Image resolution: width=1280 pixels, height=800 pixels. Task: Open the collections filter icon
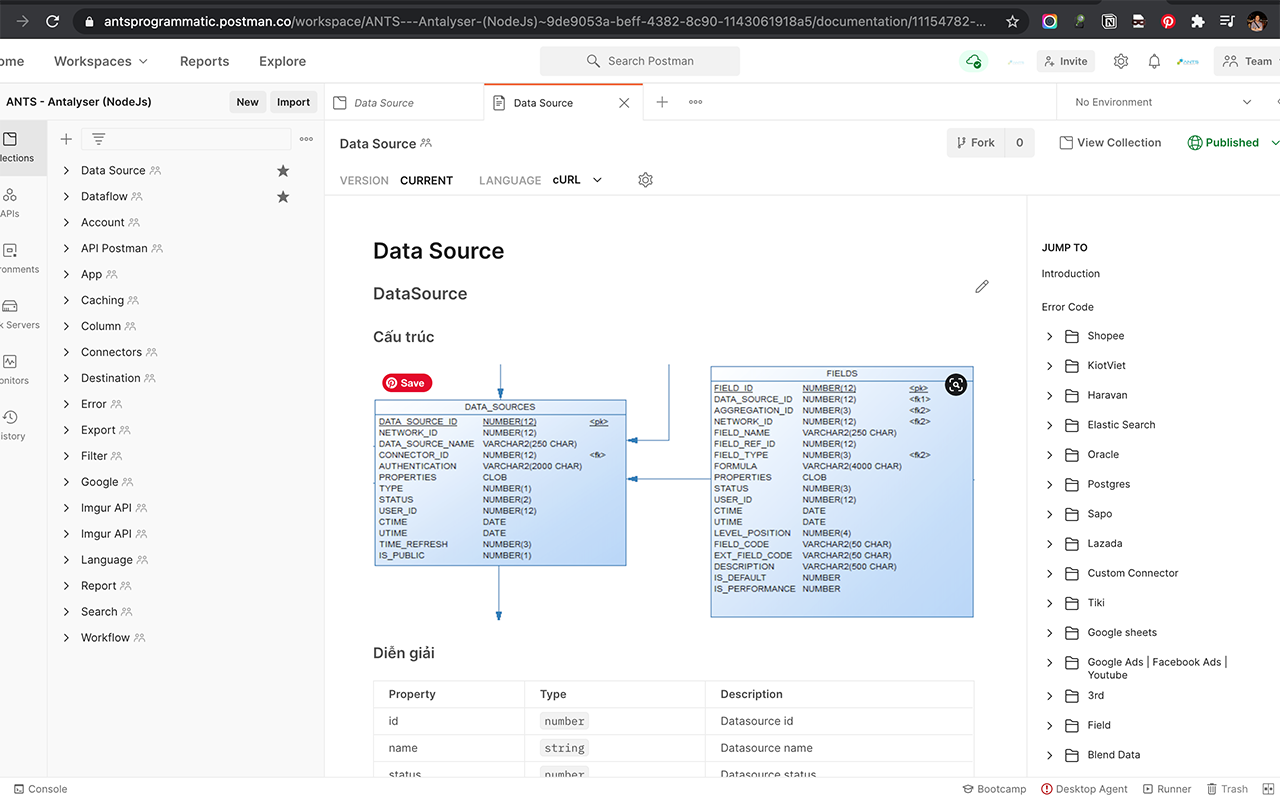(x=98, y=139)
